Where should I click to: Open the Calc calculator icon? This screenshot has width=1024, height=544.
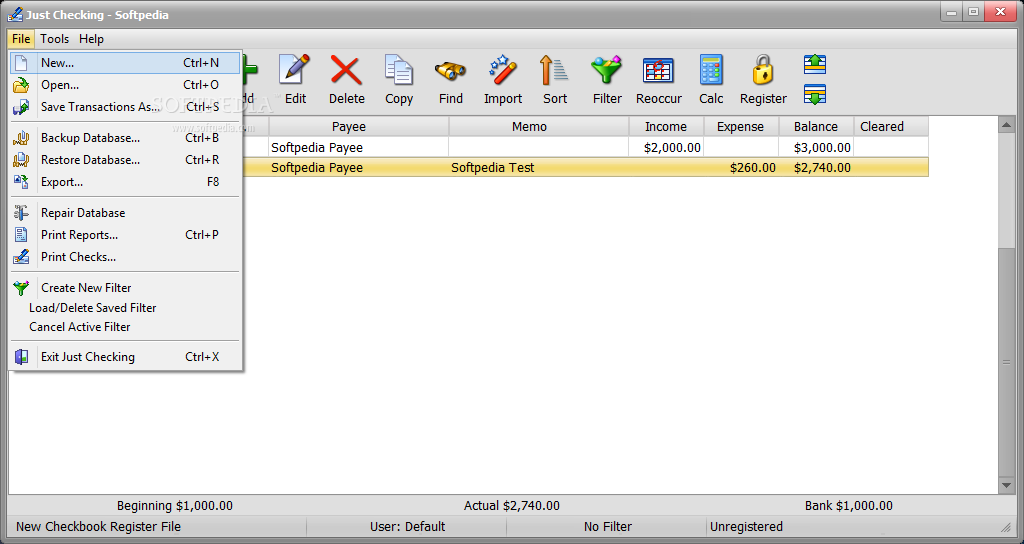(711, 70)
